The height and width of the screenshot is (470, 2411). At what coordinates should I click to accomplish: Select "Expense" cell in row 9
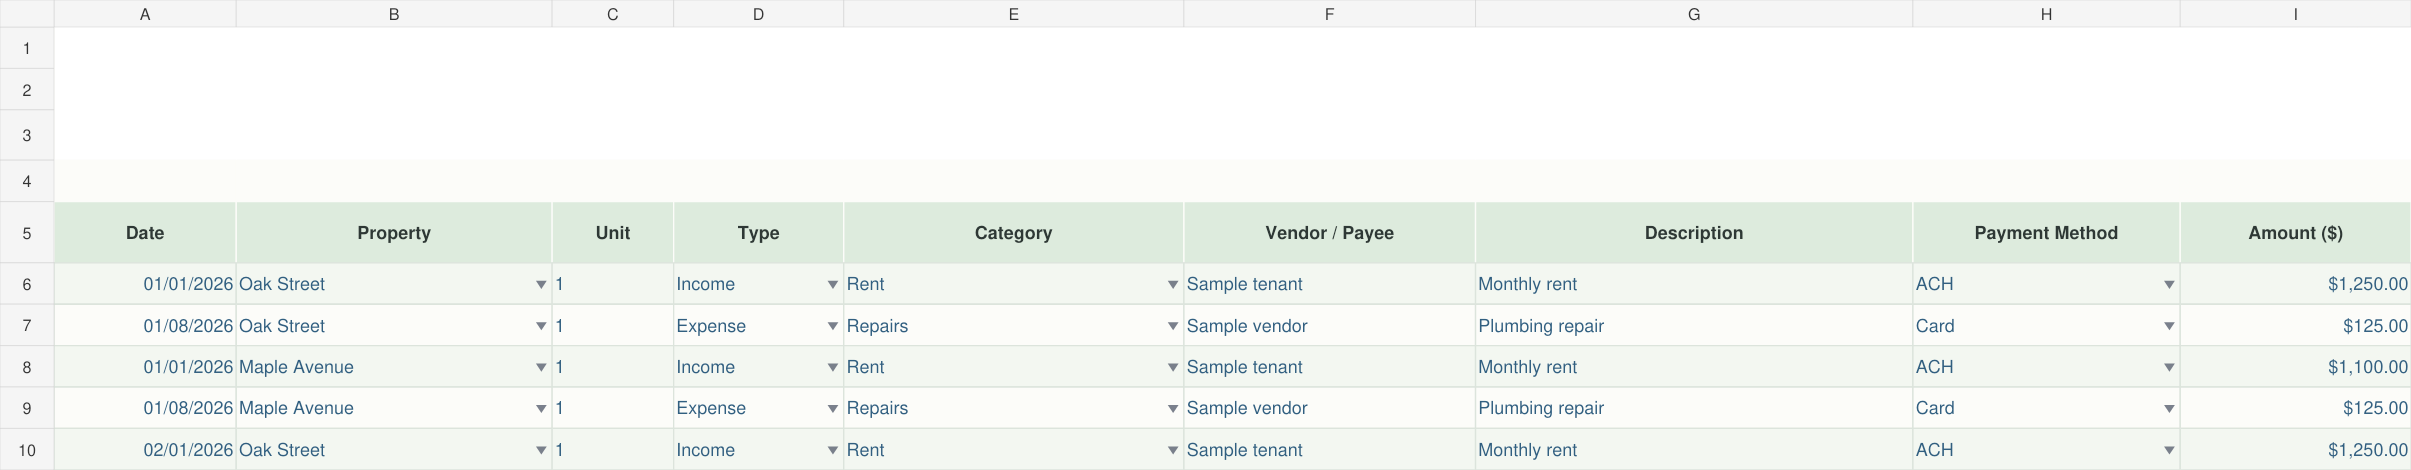pos(759,408)
